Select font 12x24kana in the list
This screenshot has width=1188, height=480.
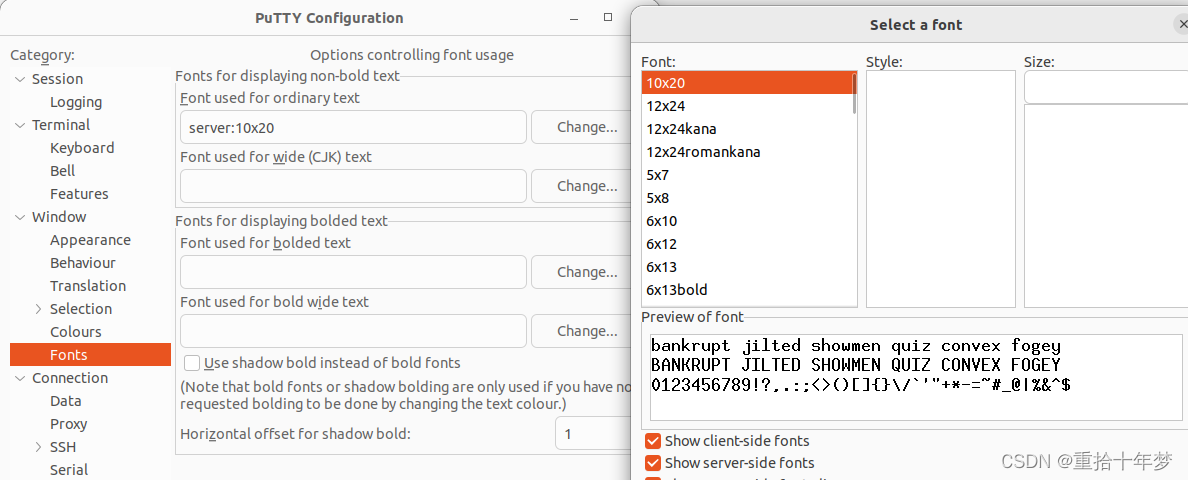click(747, 129)
